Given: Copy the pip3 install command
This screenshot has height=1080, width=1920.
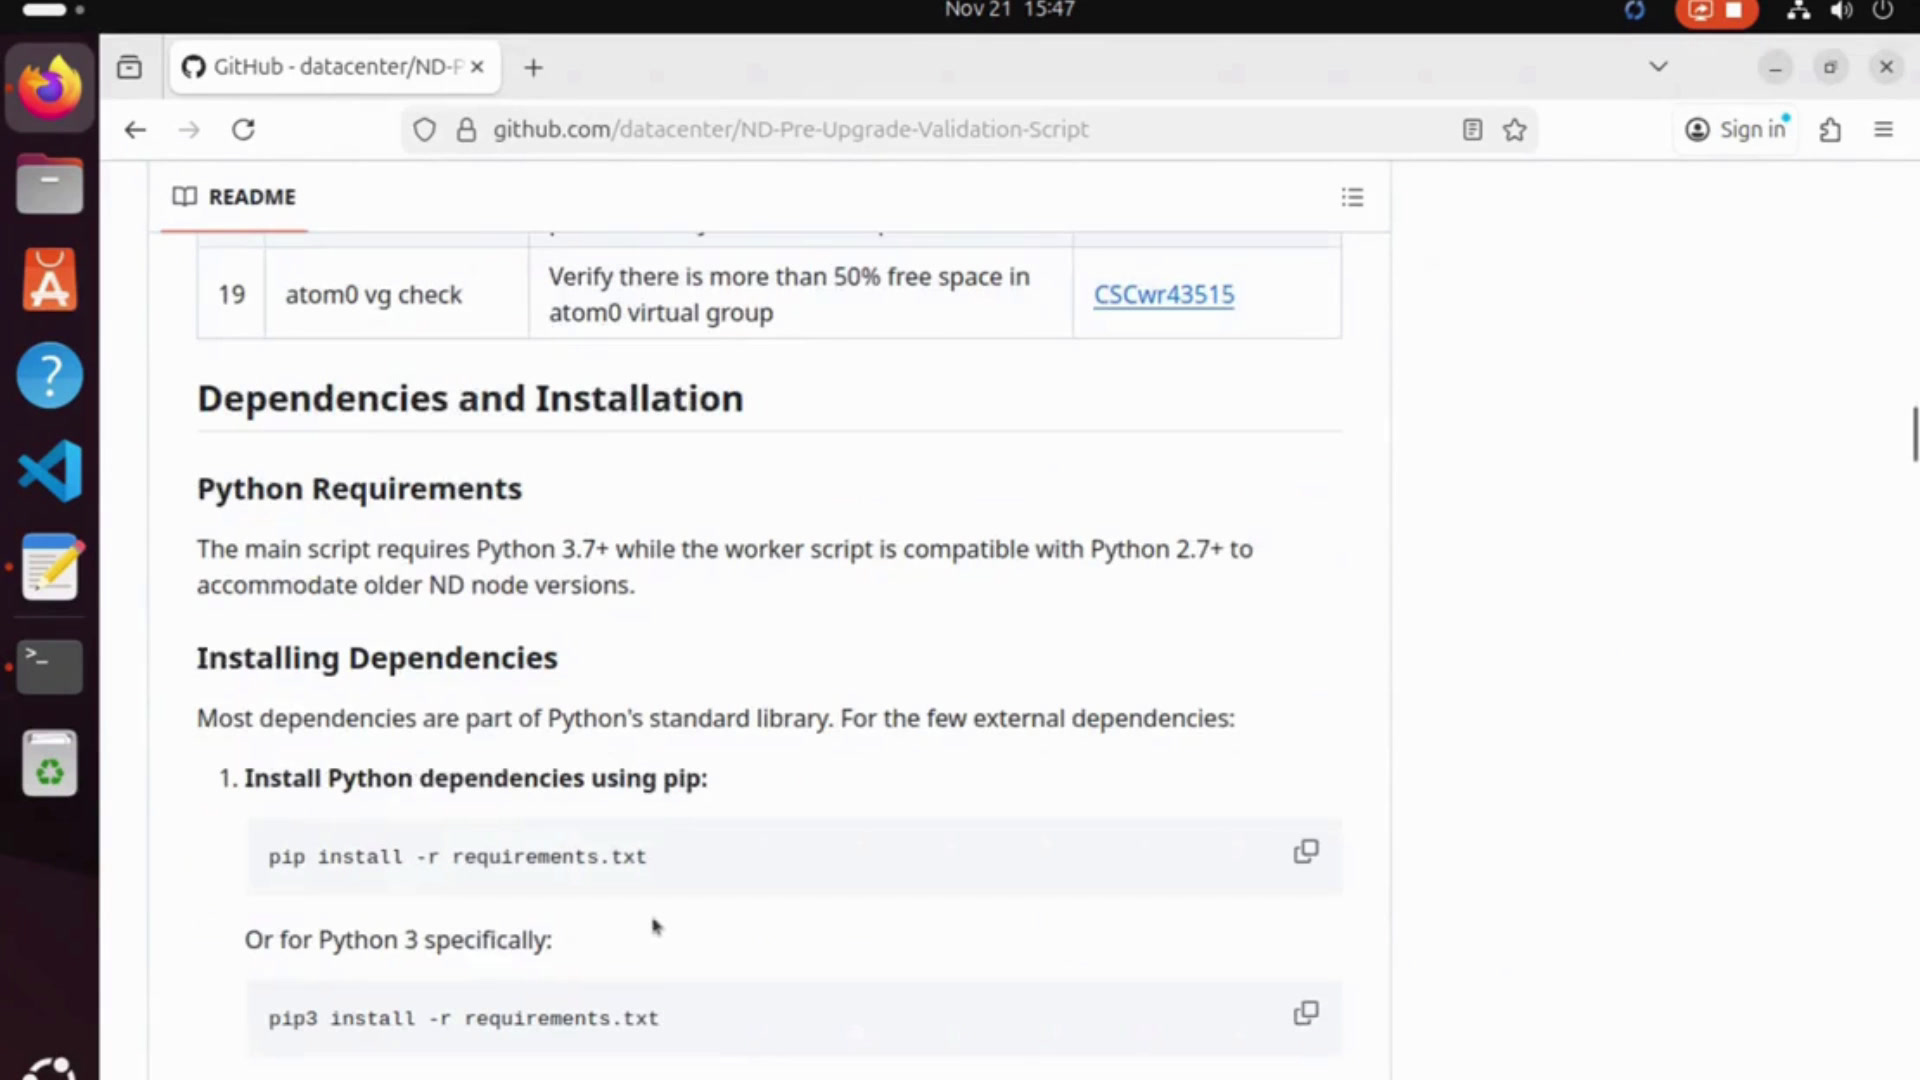Looking at the screenshot, I should tap(1306, 1013).
